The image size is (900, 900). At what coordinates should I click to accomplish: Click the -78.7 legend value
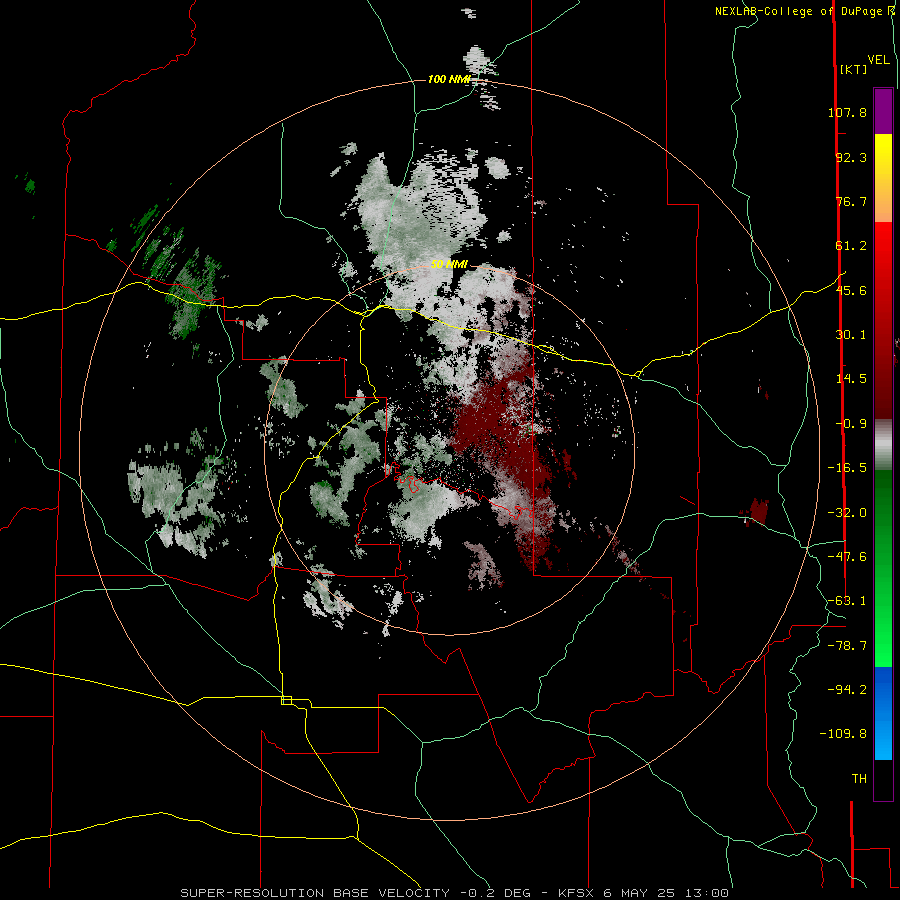(x=847, y=646)
